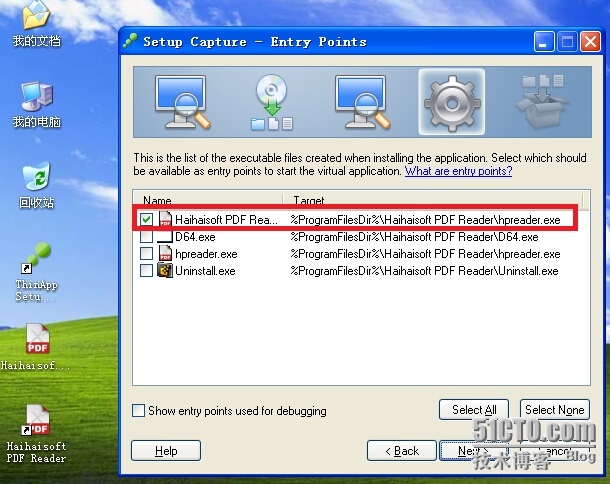This screenshot has height=484, width=610.
Task: Click the blank file icon beside D64.exe
Action: click(165, 237)
